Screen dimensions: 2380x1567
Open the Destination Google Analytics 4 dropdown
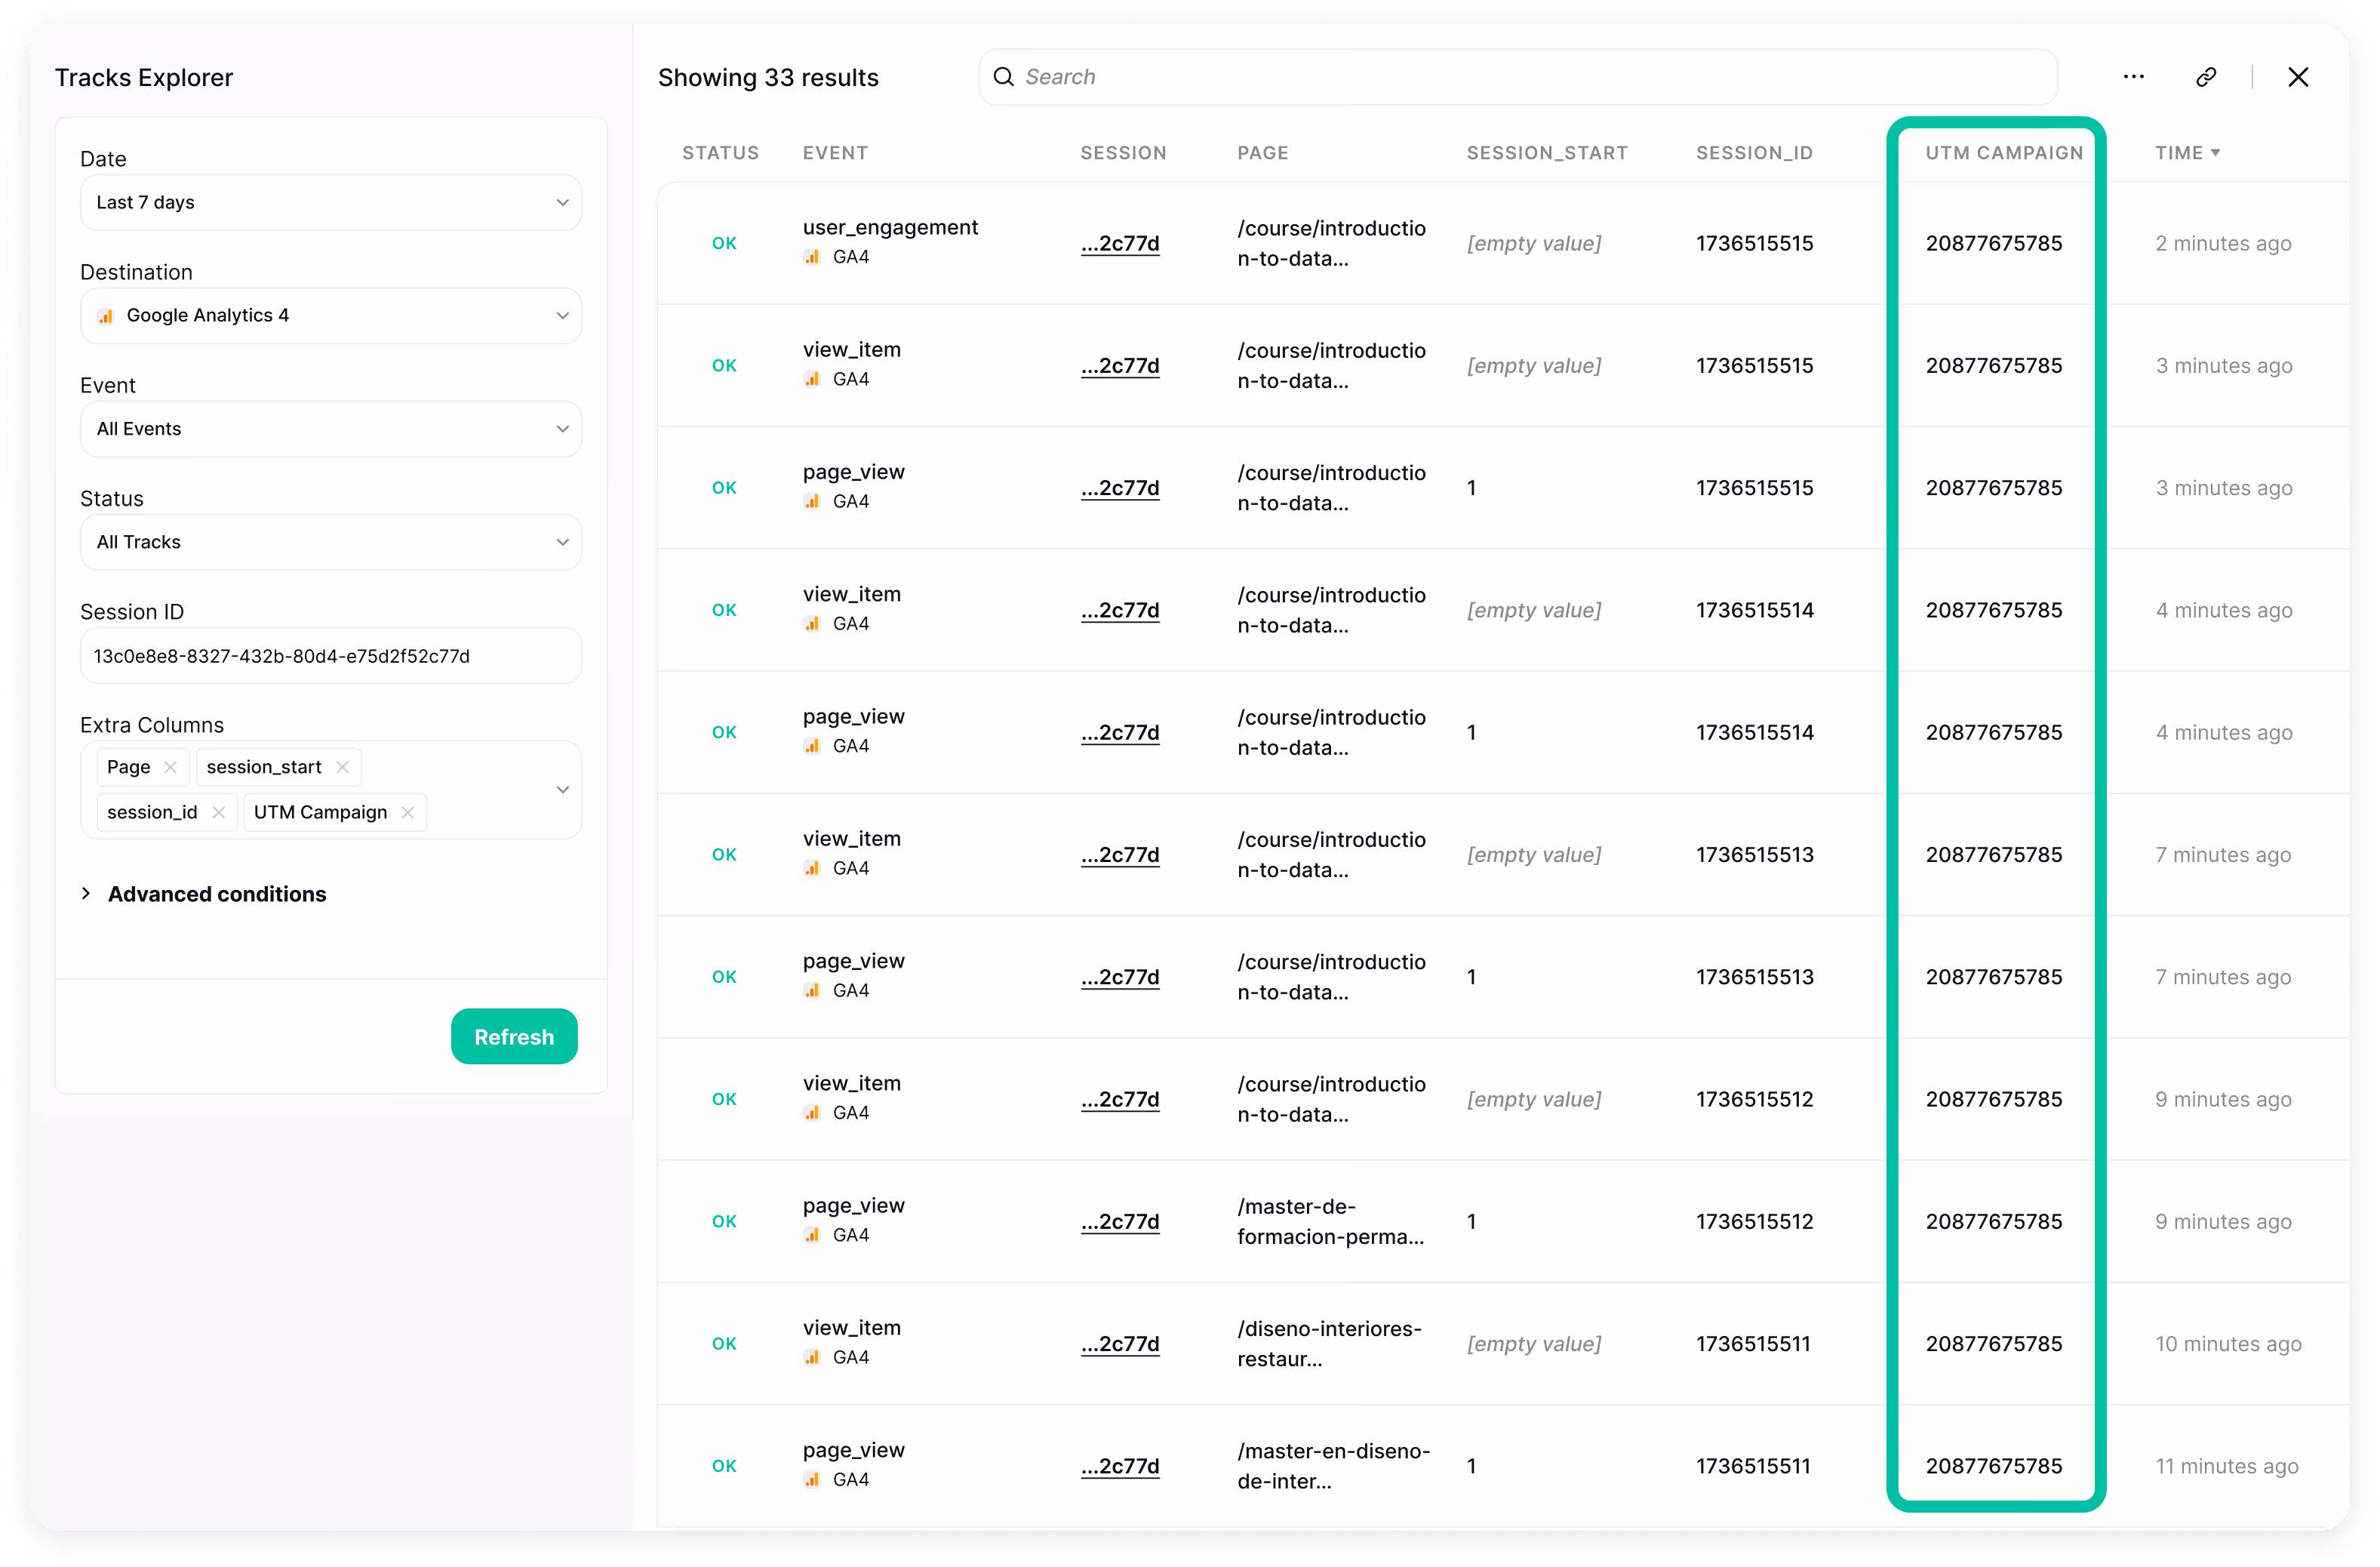click(330, 316)
